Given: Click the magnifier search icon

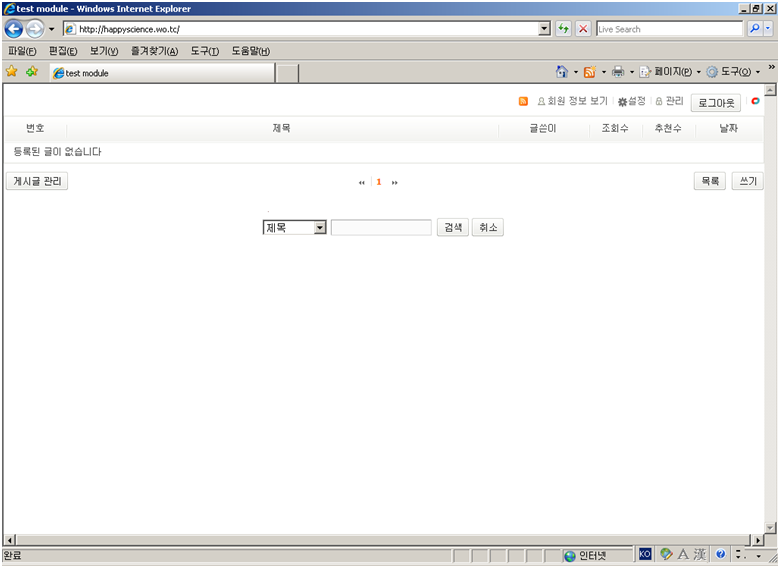Looking at the screenshot, I should (755, 29).
